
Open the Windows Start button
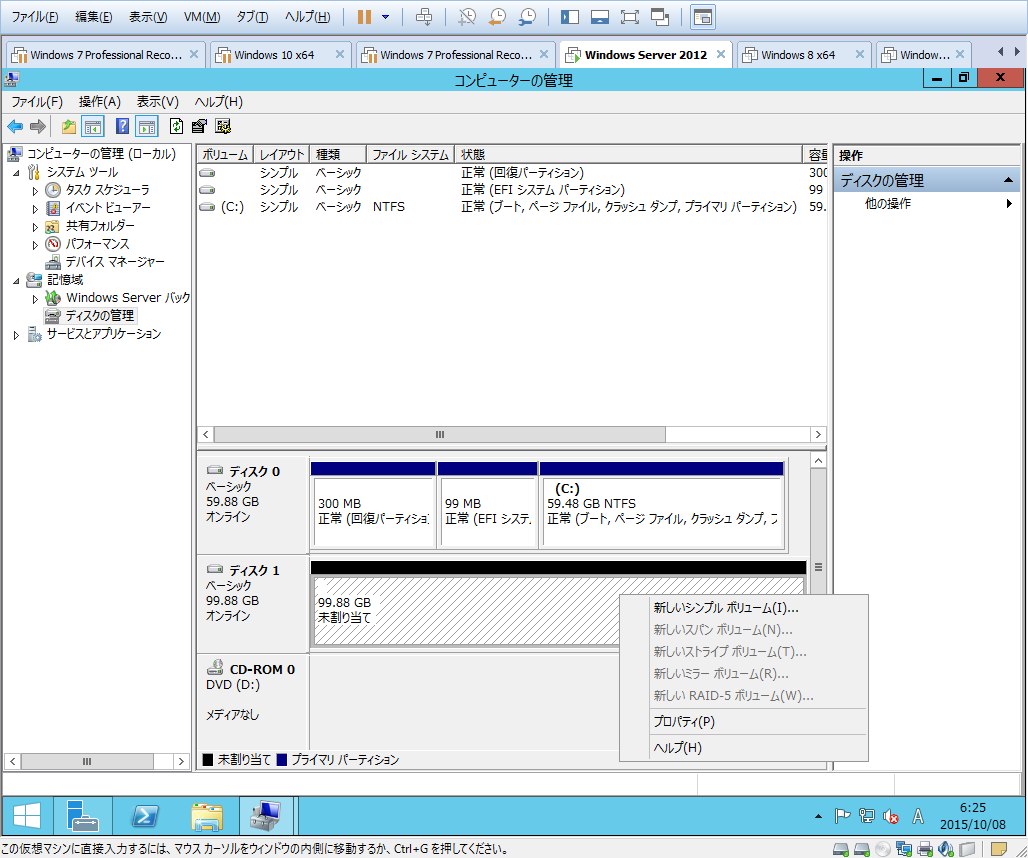click(27, 816)
